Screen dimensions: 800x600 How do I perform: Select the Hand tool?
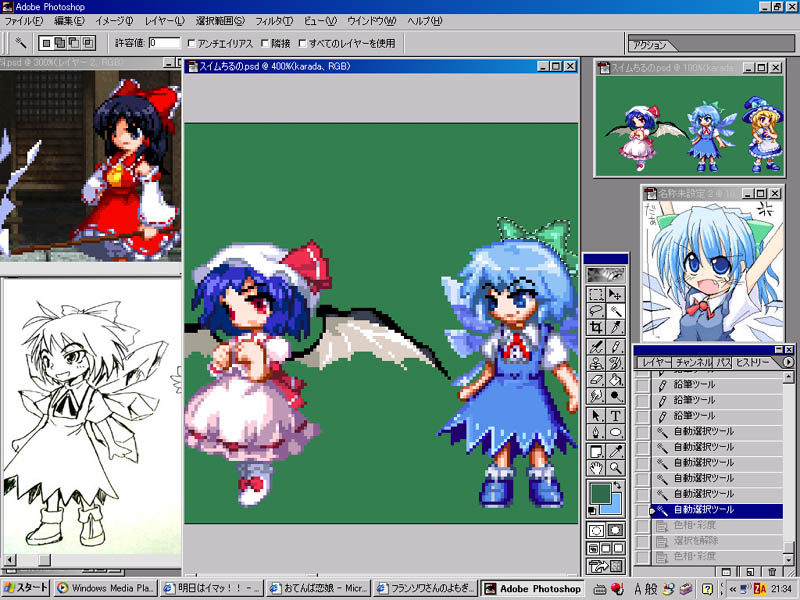pos(596,468)
